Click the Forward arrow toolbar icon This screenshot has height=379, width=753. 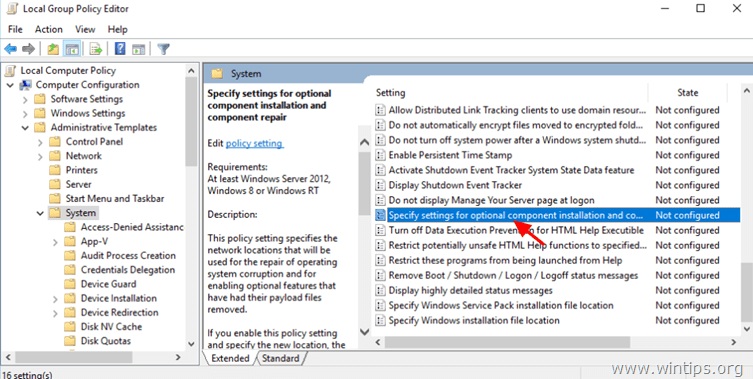coord(28,49)
